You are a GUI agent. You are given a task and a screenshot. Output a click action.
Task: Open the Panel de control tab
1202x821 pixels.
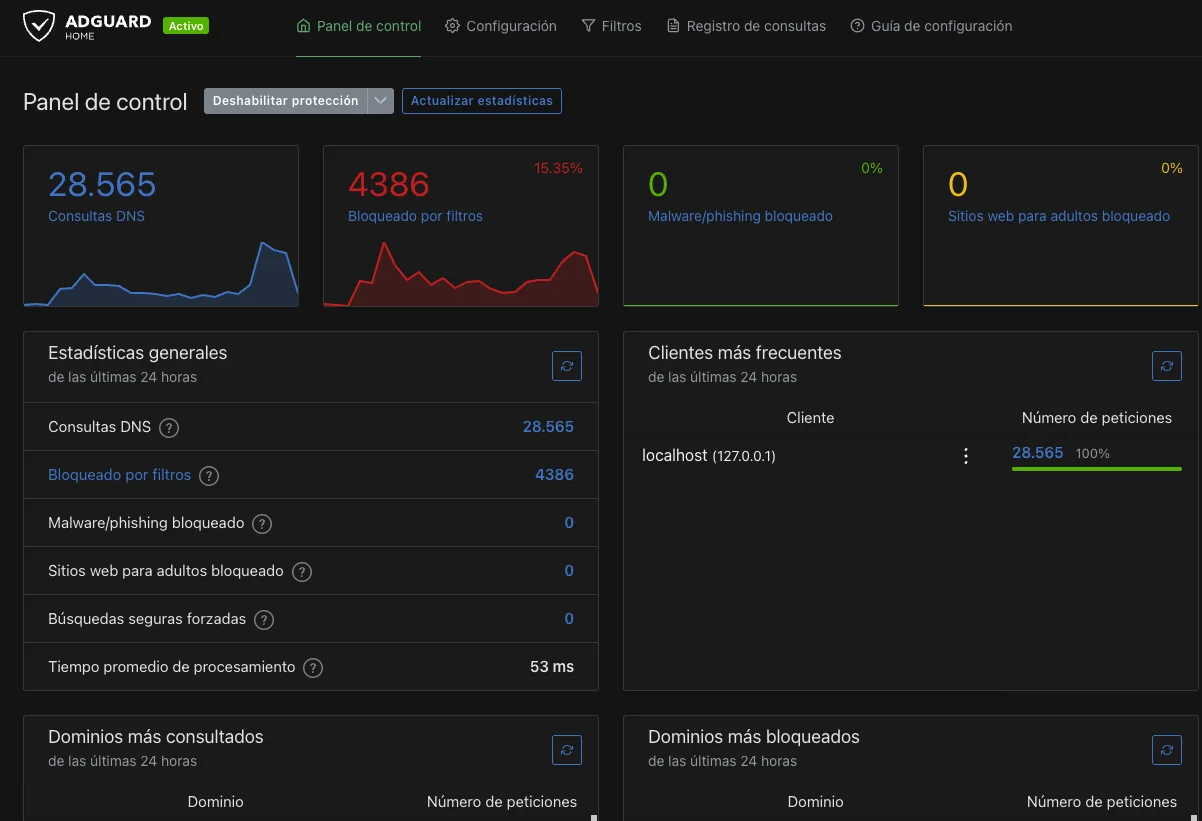pyautogui.click(x=359, y=26)
